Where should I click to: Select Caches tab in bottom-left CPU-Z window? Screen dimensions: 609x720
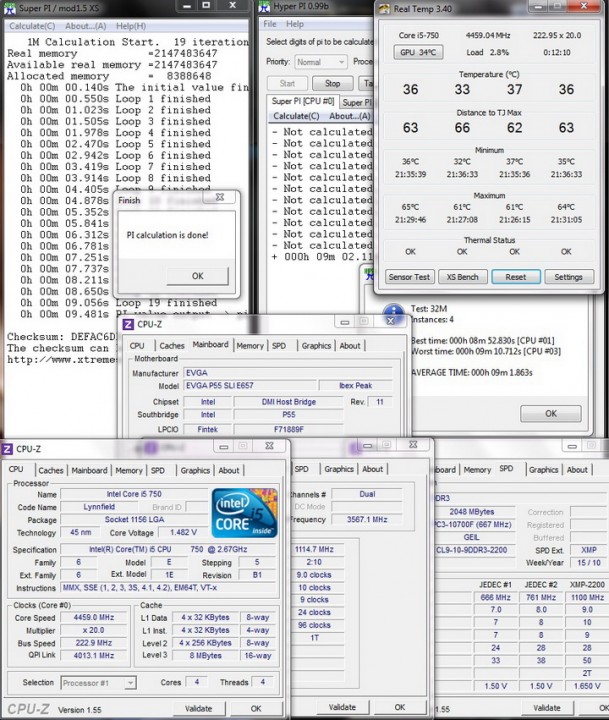pos(51,470)
